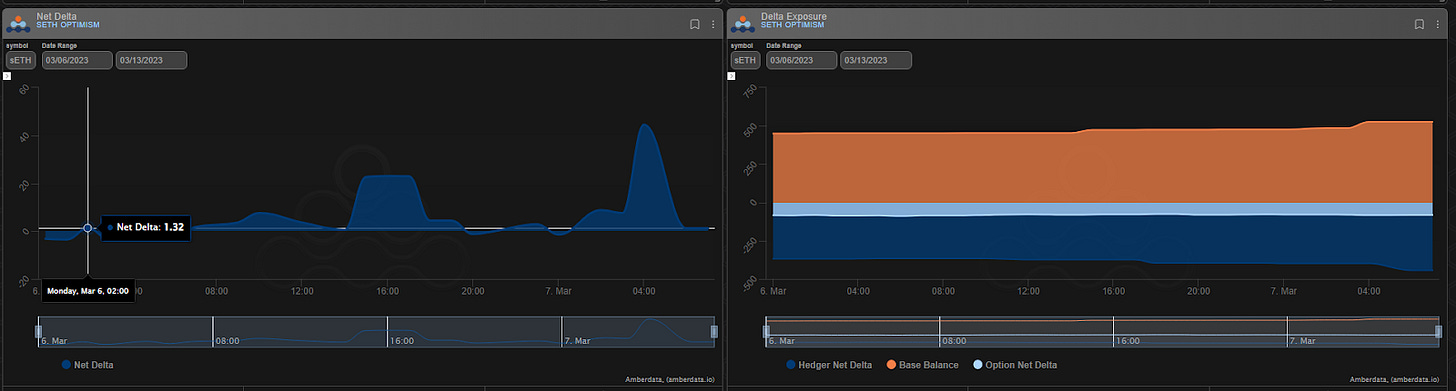Click 08:00 inside the Net Delta navigator
This screenshot has height=391, width=1456.
point(228,340)
